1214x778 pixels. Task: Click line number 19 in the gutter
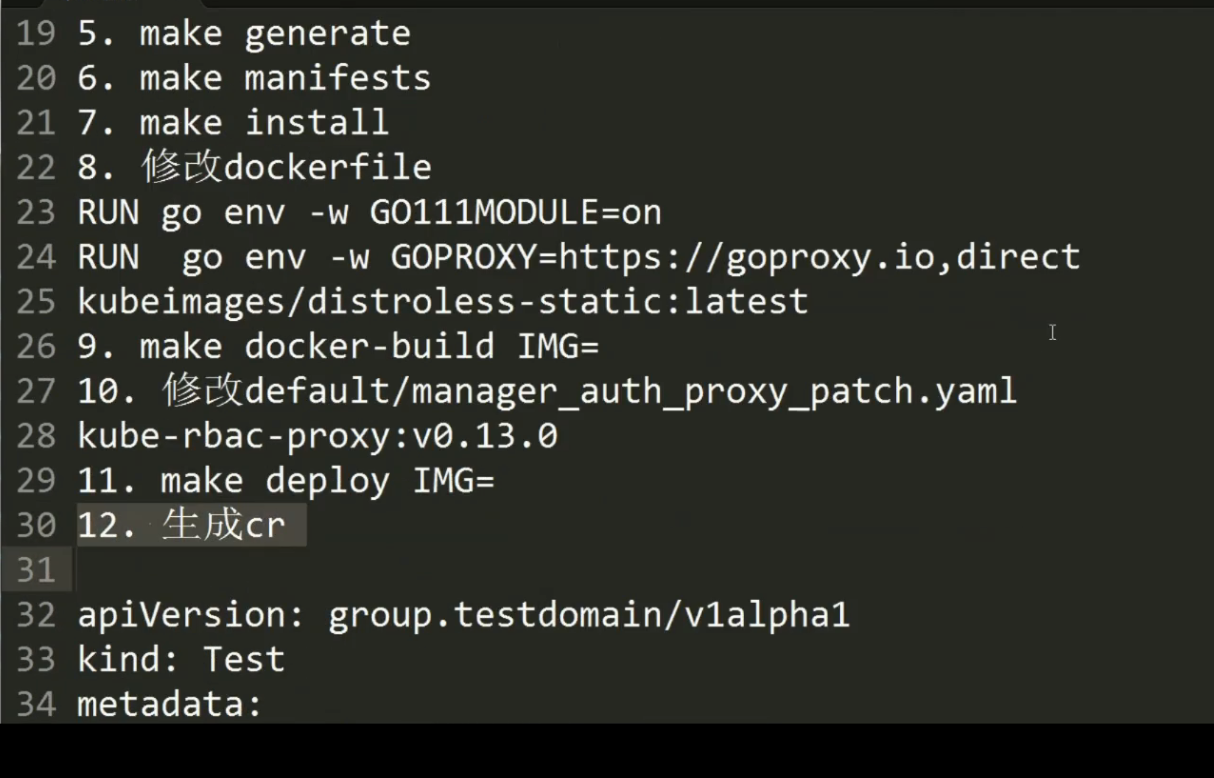click(36, 33)
